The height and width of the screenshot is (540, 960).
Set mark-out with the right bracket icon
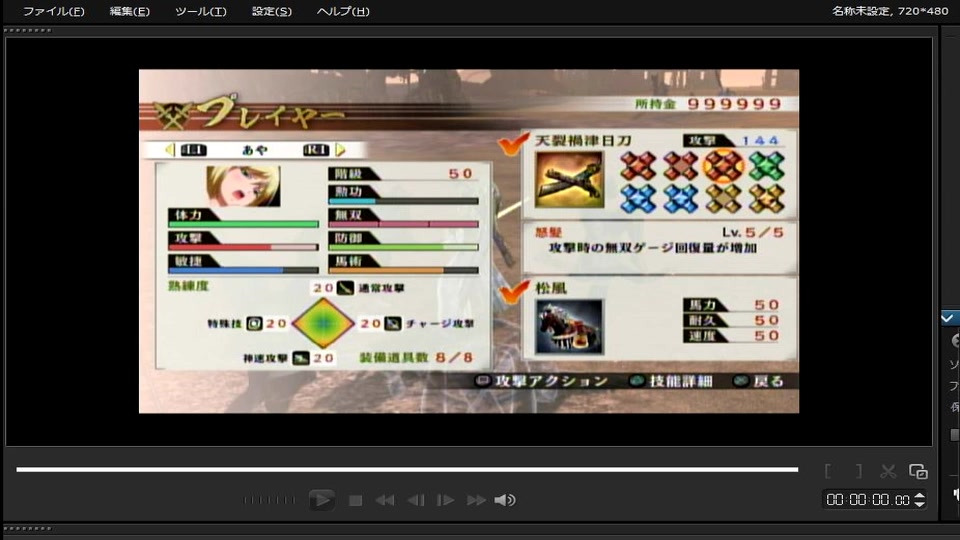coord(858,471)
